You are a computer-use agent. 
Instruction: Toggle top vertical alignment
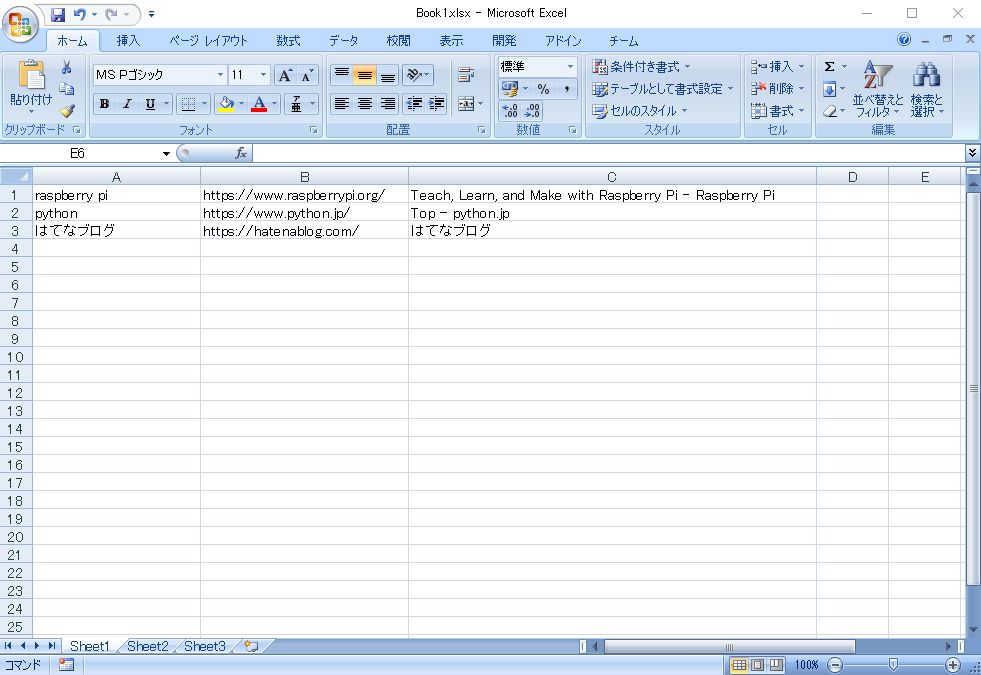[342, 76]
